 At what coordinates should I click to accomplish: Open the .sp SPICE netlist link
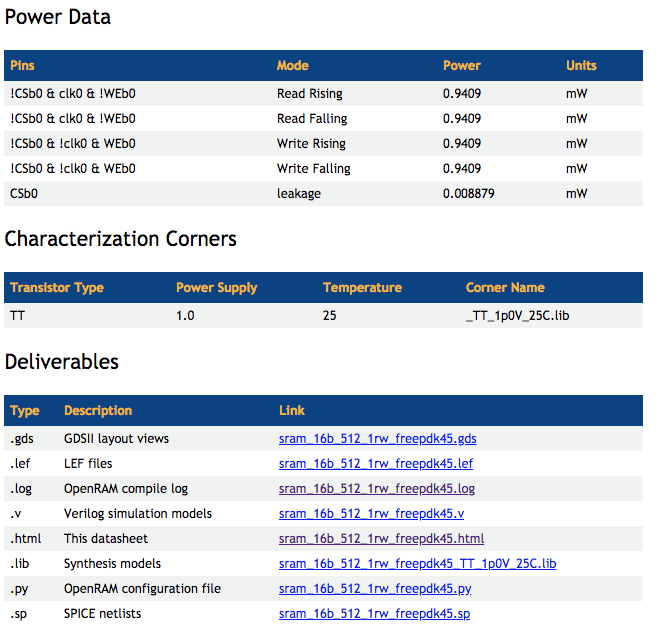click(374, 614)
